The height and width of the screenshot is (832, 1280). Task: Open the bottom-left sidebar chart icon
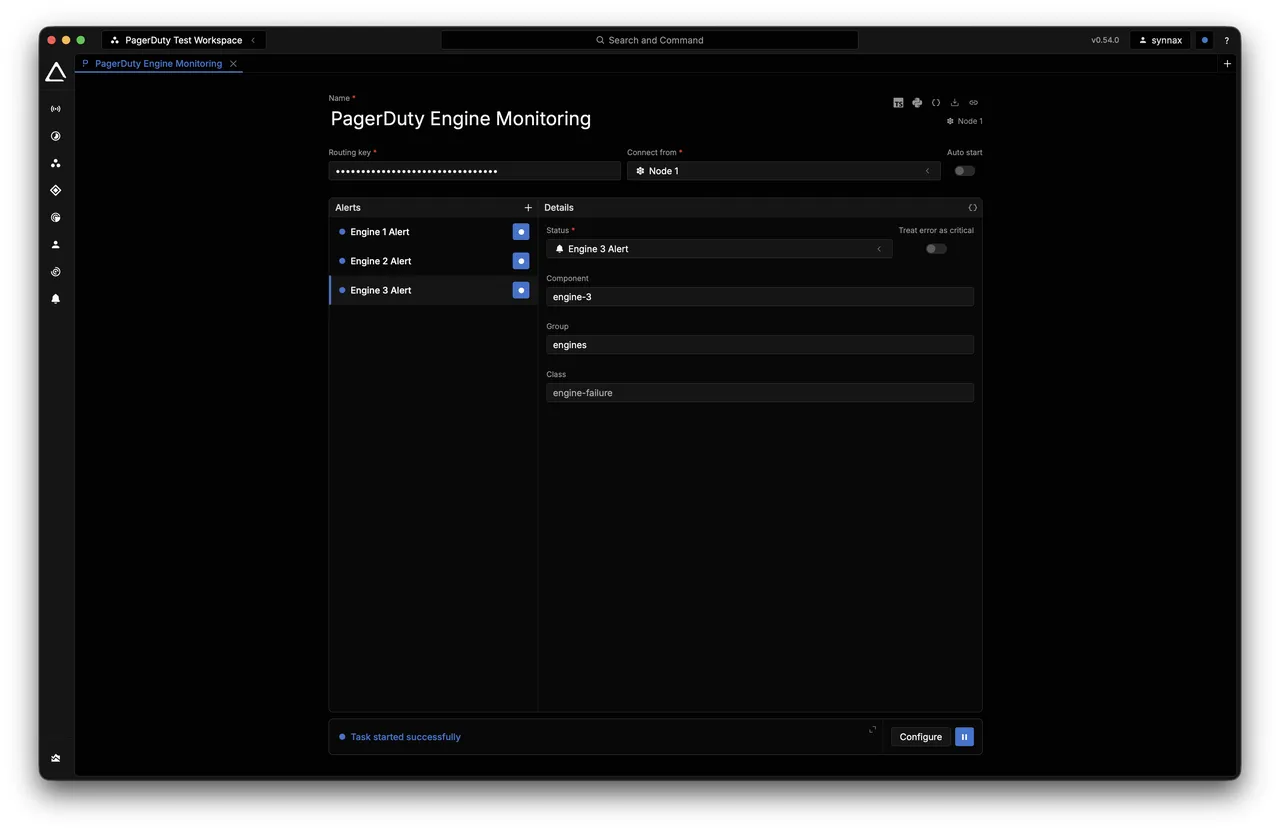tap(56, 758)
